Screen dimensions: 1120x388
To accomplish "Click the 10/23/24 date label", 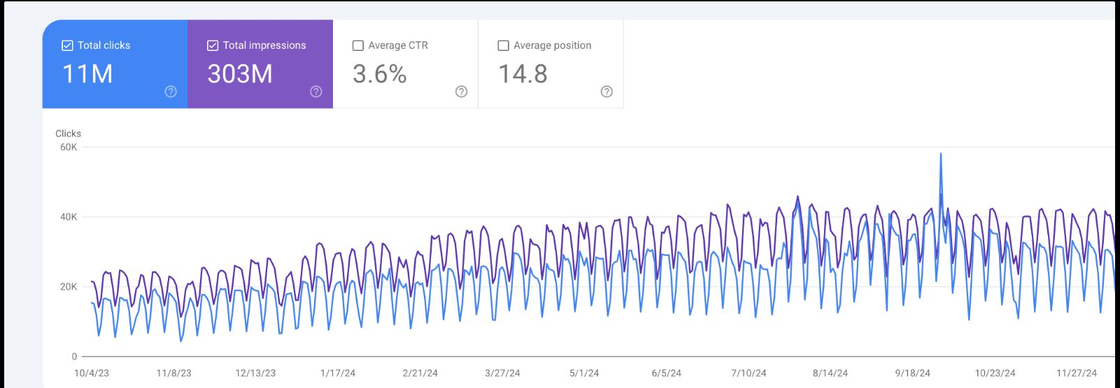I will tap(995, 373).
